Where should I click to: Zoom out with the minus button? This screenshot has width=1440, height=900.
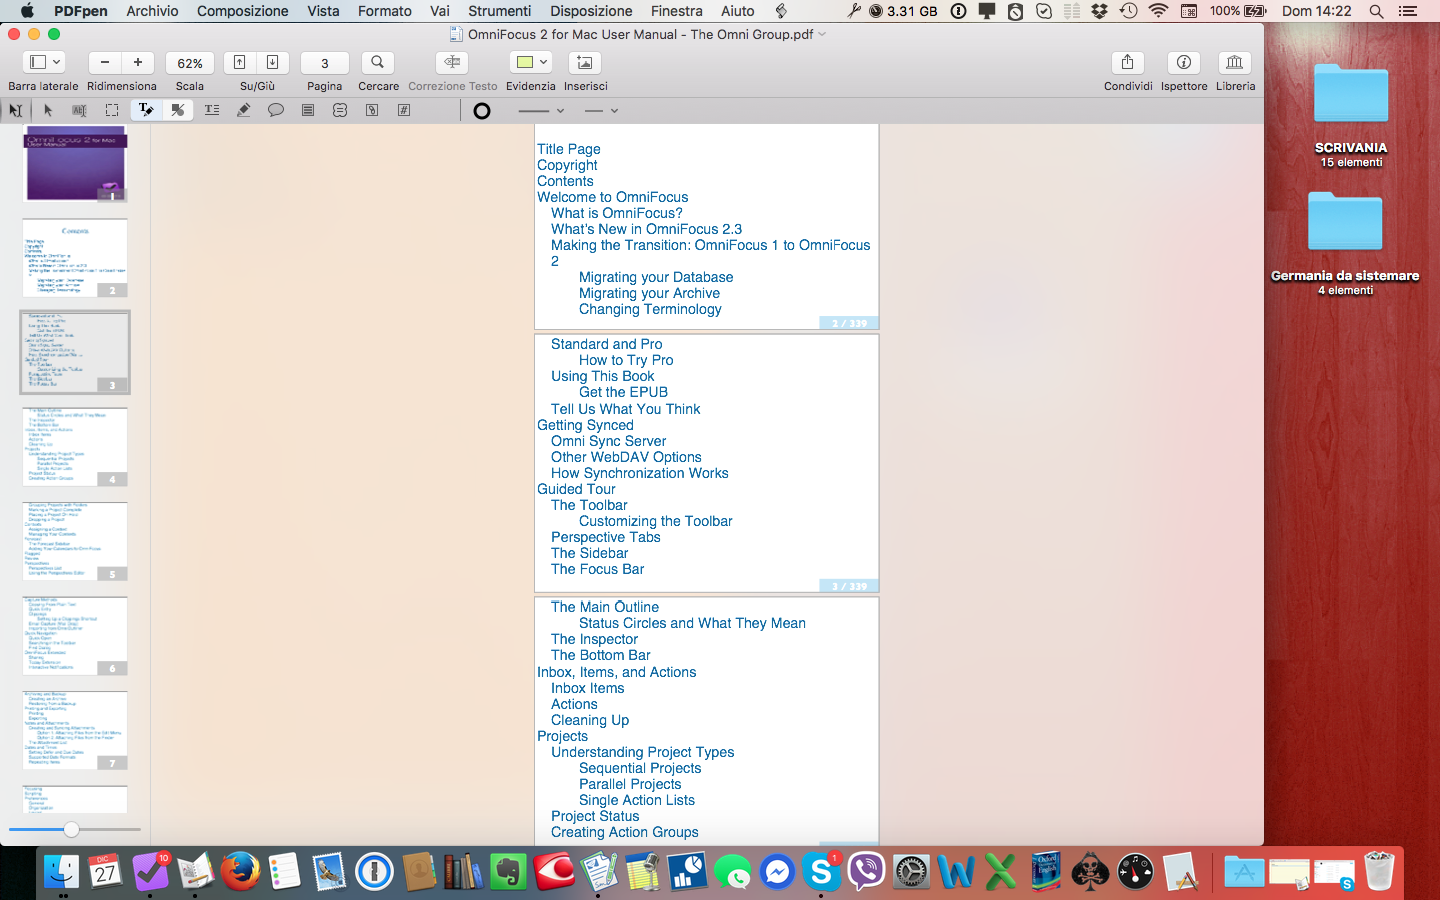(x=105, y=62)
